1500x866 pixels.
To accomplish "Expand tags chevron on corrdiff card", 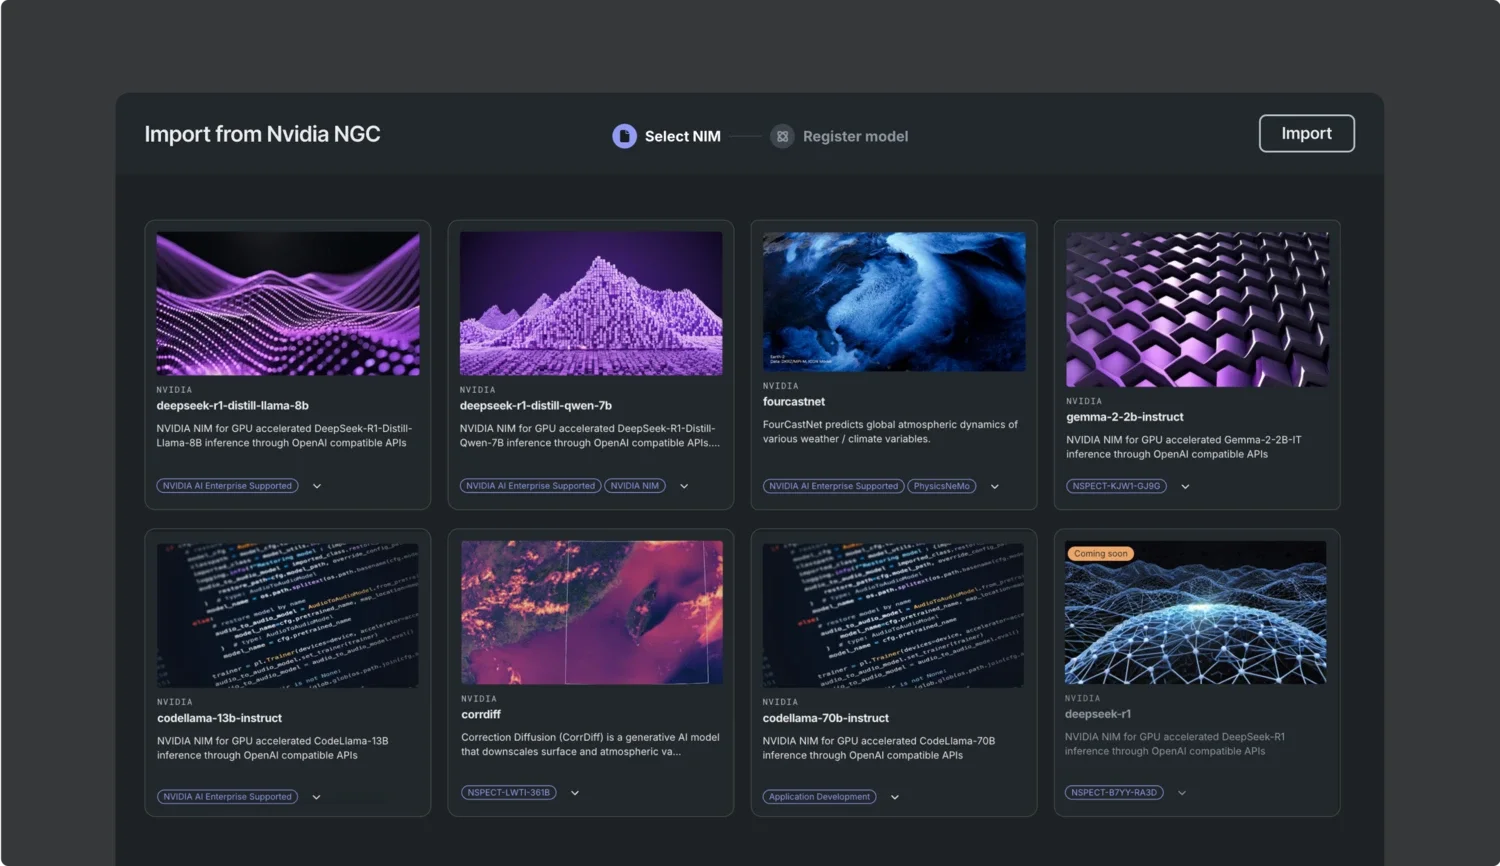I will [575, 793].
